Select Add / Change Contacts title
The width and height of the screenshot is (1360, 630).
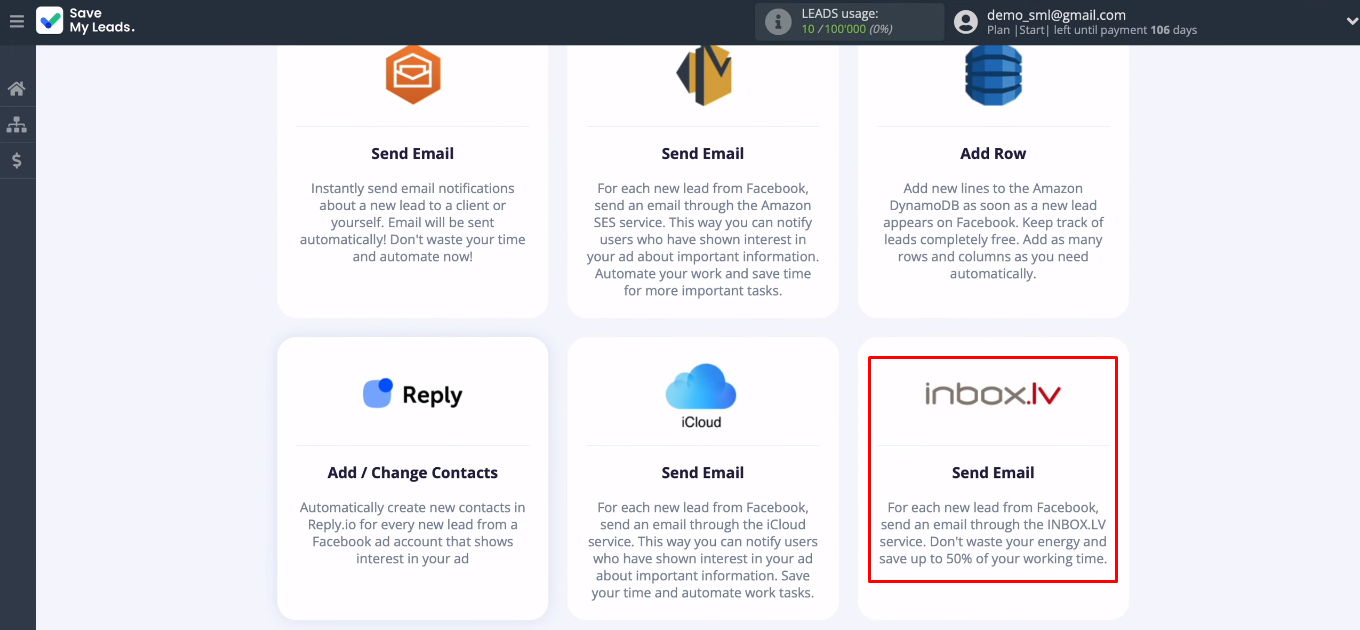coord(413,472)
